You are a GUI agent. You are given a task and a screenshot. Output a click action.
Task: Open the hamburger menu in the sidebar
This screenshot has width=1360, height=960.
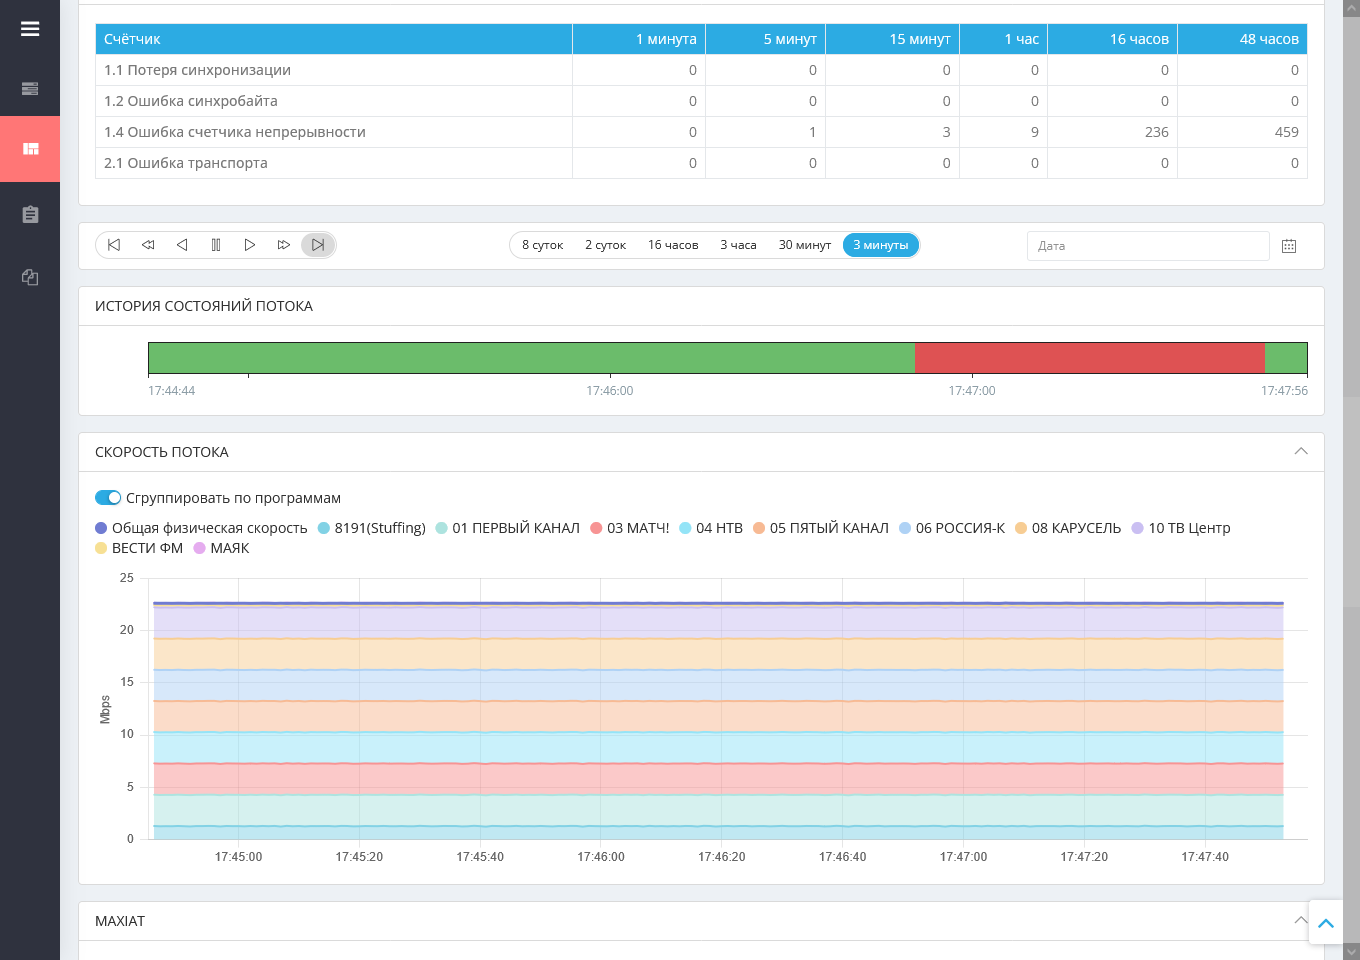[x=30, y=29]
